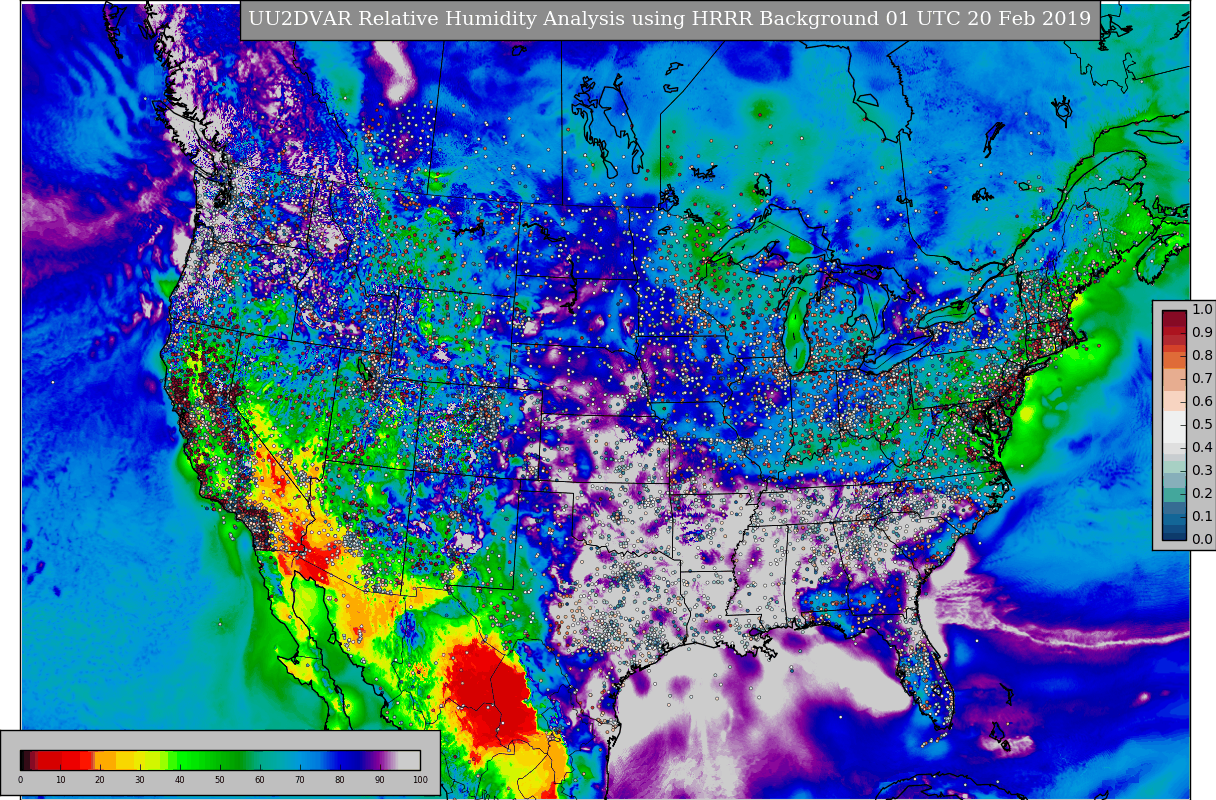Click the 30 tick label on humidity colorbar
Image resolution: width=1216 pixels, height=800 pixels.
pos(140,780)
